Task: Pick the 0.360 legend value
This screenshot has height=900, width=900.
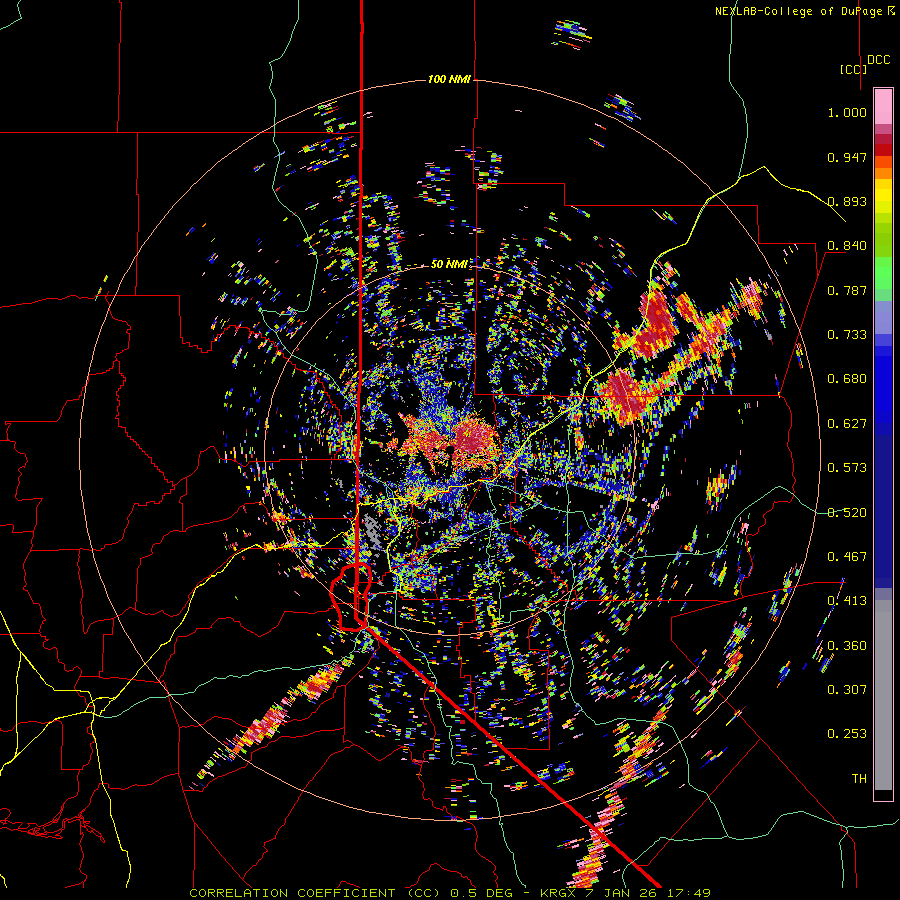Action: pyautogui.click(x=847, y=646)
